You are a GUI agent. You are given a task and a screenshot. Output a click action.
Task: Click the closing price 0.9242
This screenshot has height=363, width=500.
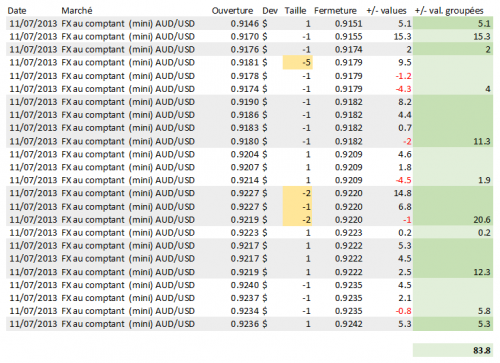pos(348,324)
